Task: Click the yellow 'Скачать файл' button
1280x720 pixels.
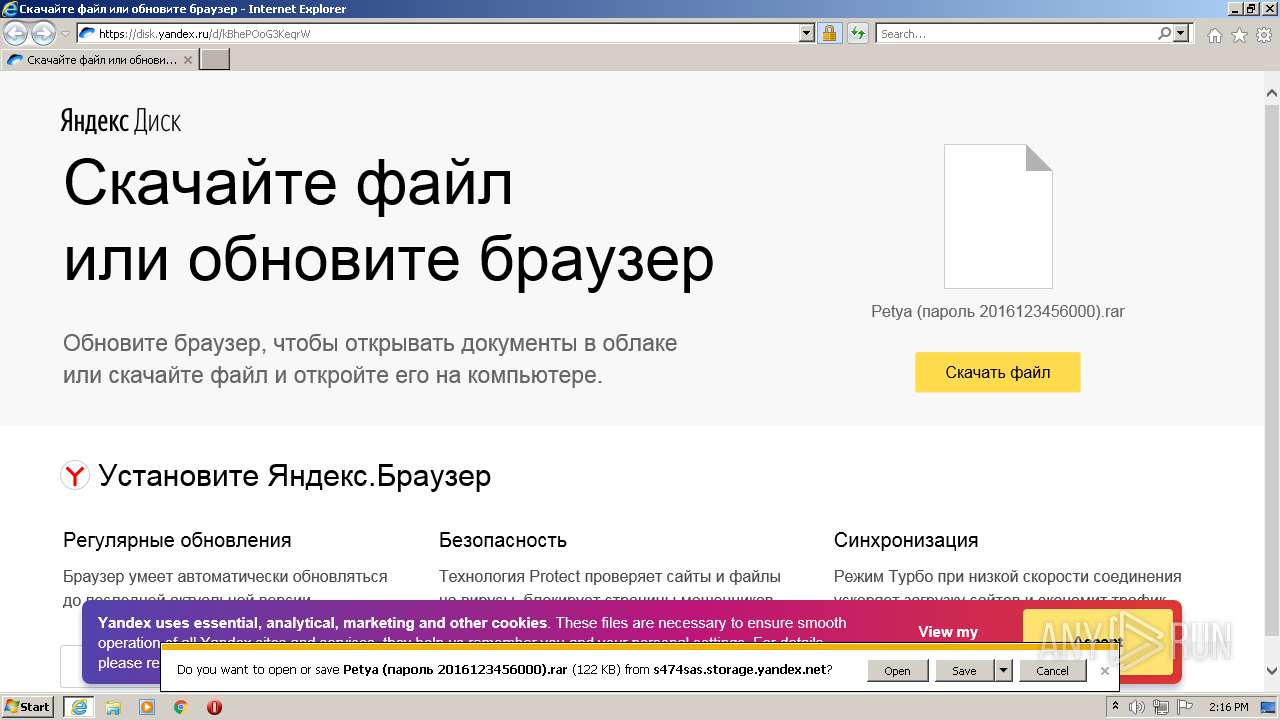Action: (998, 372)
